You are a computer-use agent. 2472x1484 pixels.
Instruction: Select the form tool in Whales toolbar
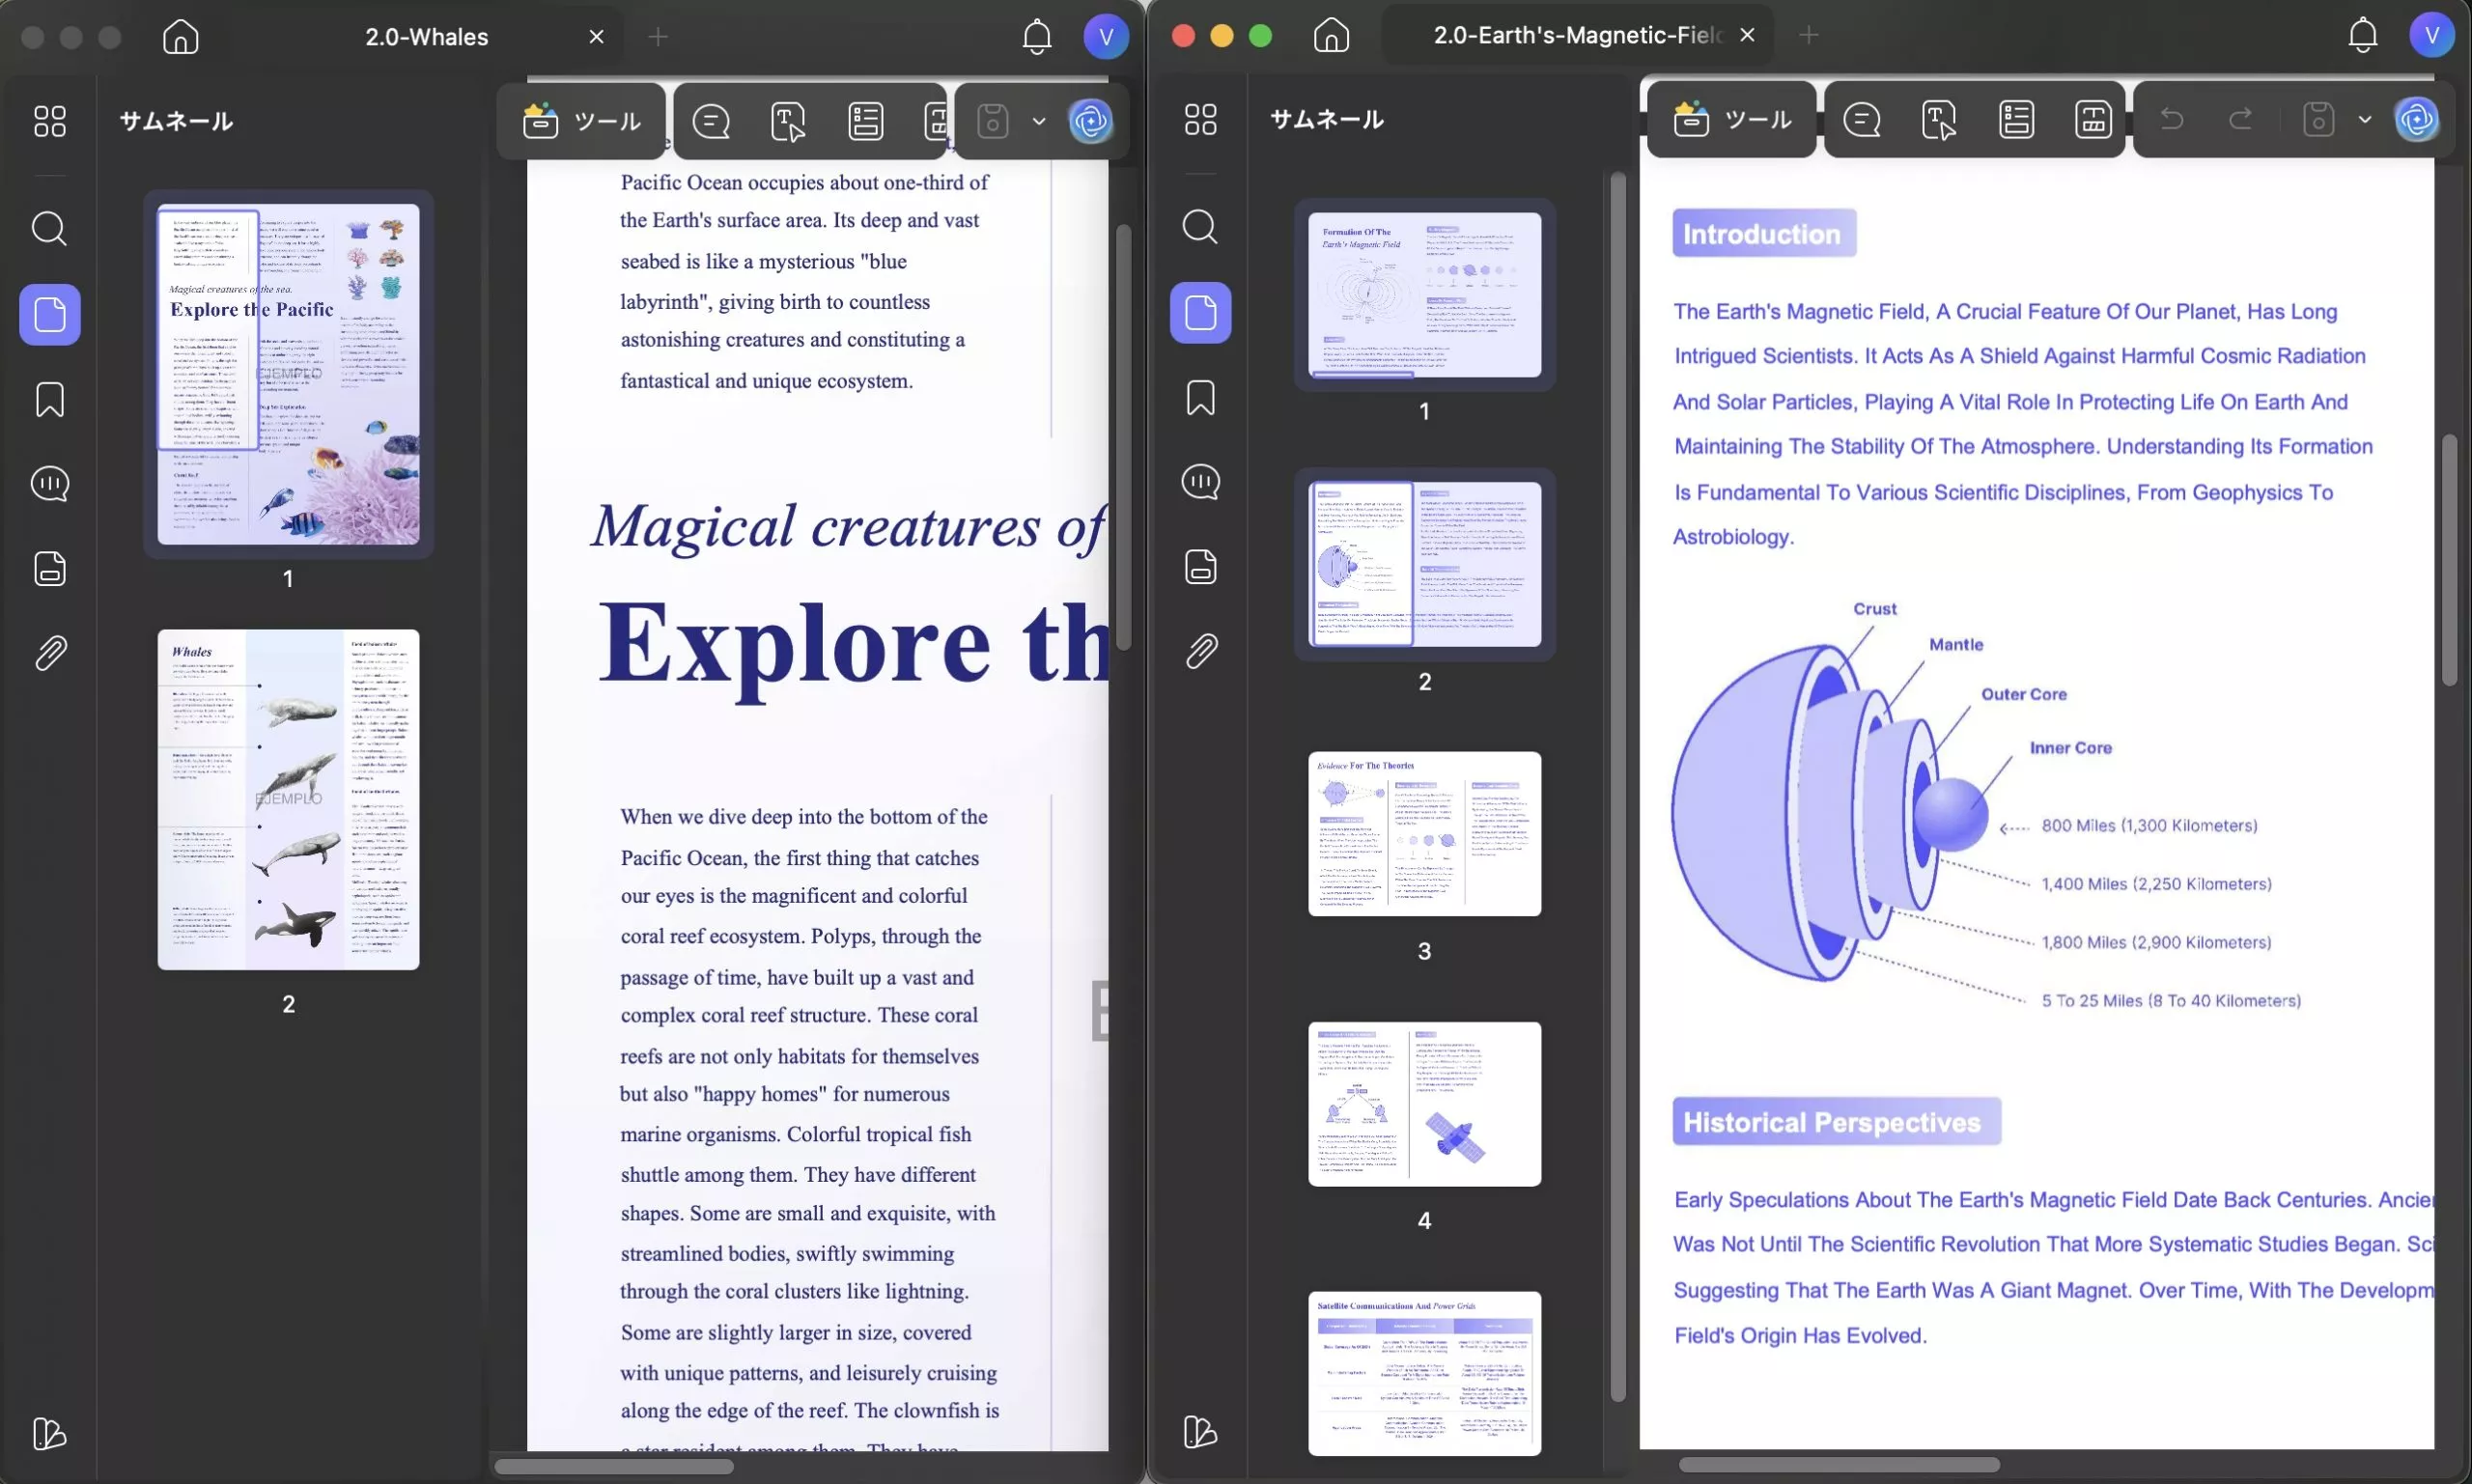865,121
